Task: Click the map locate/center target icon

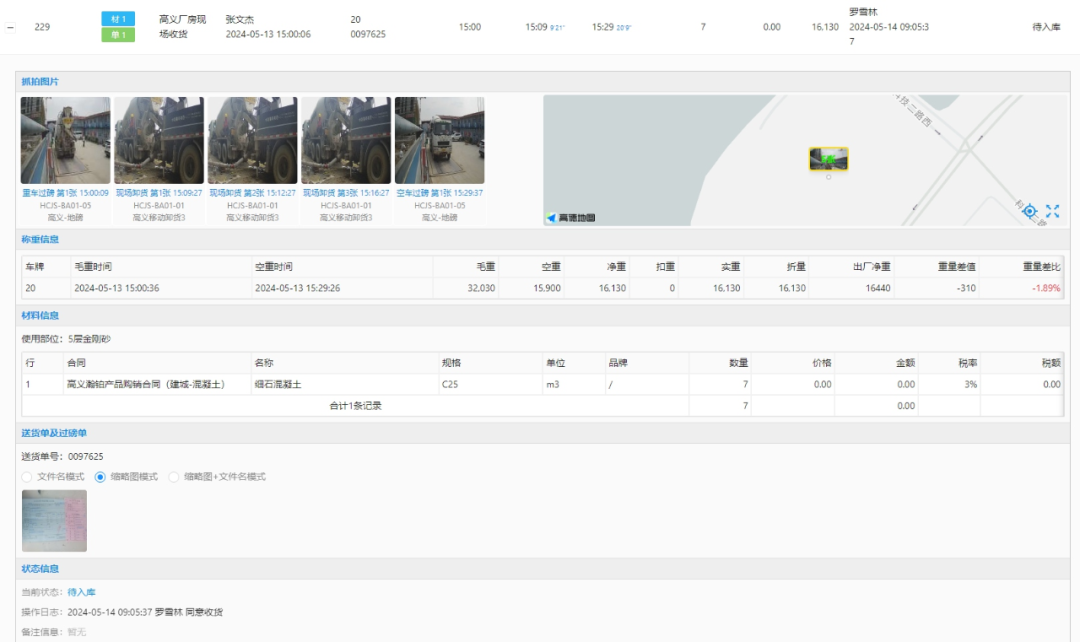Action: click(x=1030, y=210)
